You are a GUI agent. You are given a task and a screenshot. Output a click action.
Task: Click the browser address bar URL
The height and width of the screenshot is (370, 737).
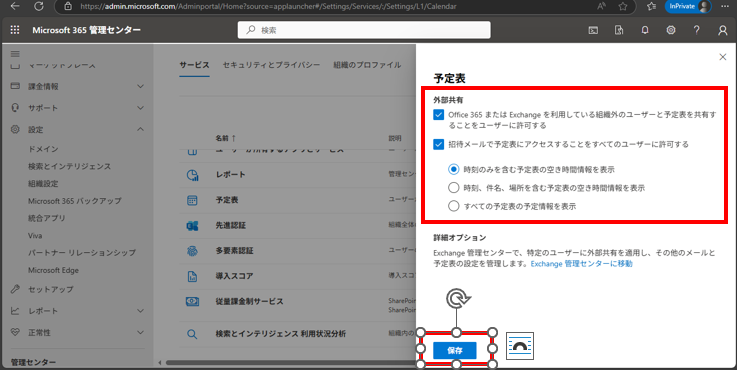tap(268, 7)
